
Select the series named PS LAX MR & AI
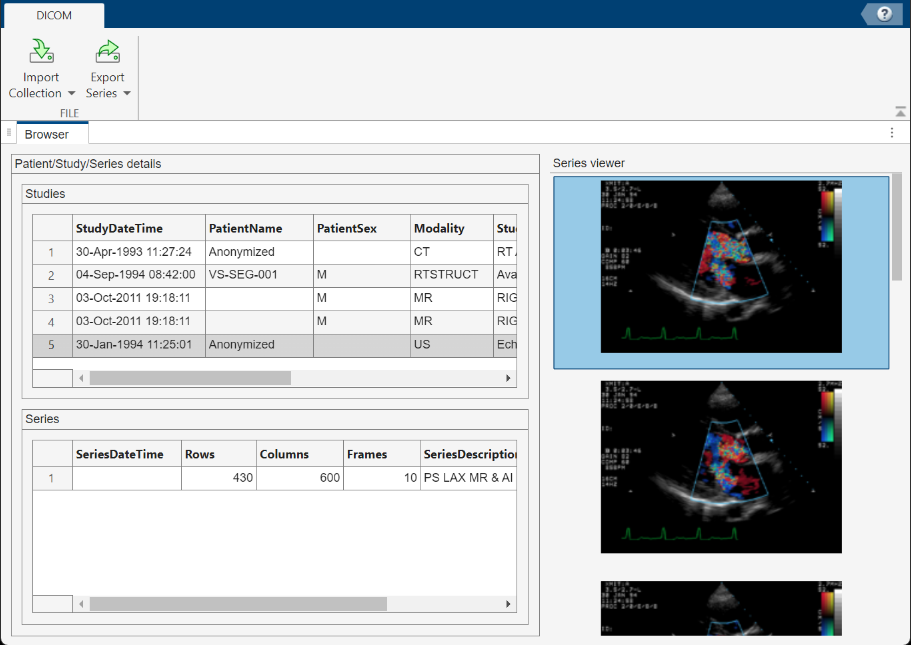(300, 477)
